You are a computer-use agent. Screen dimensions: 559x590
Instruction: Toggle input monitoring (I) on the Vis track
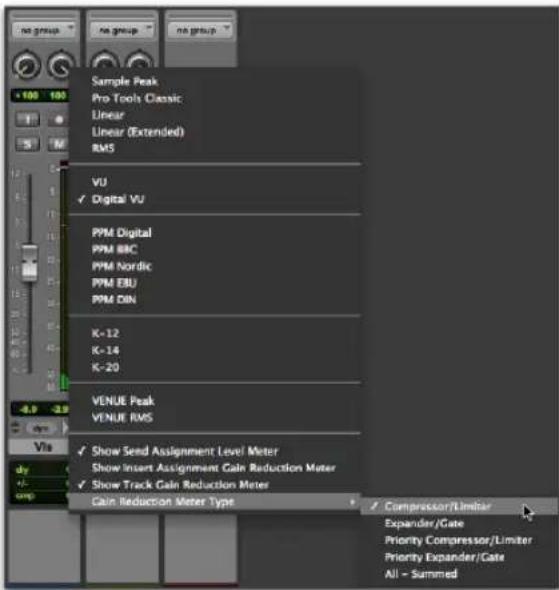pyautogui.click(x=27, y=120)
